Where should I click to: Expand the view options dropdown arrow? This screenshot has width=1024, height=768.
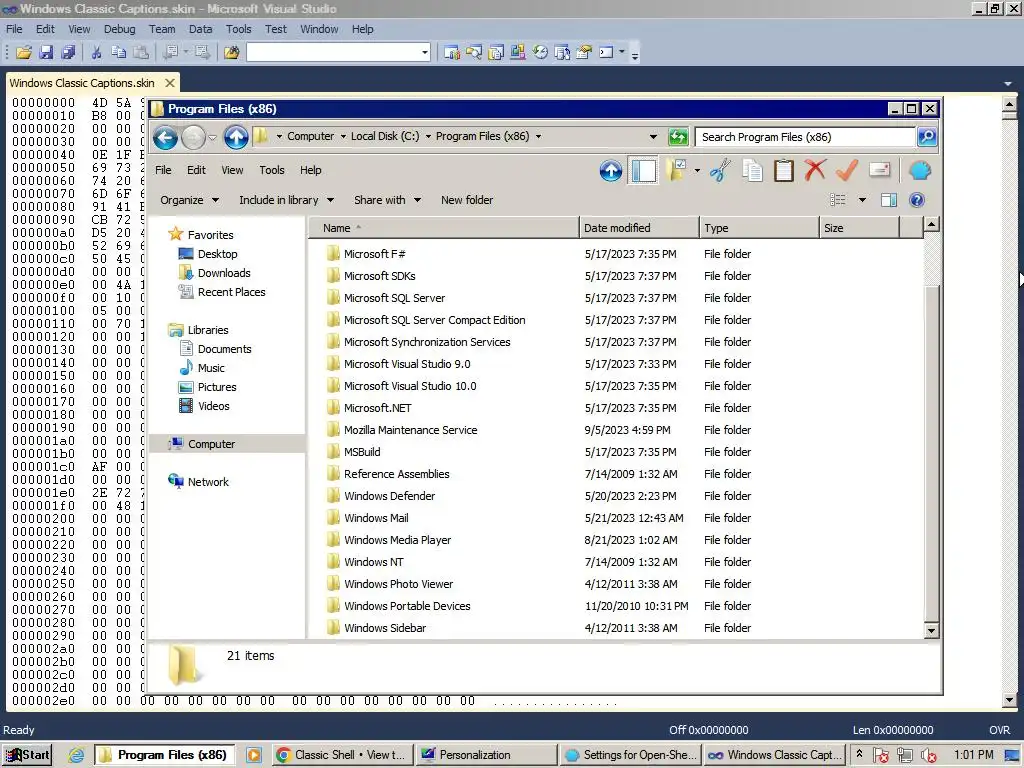tap(862, 200)
